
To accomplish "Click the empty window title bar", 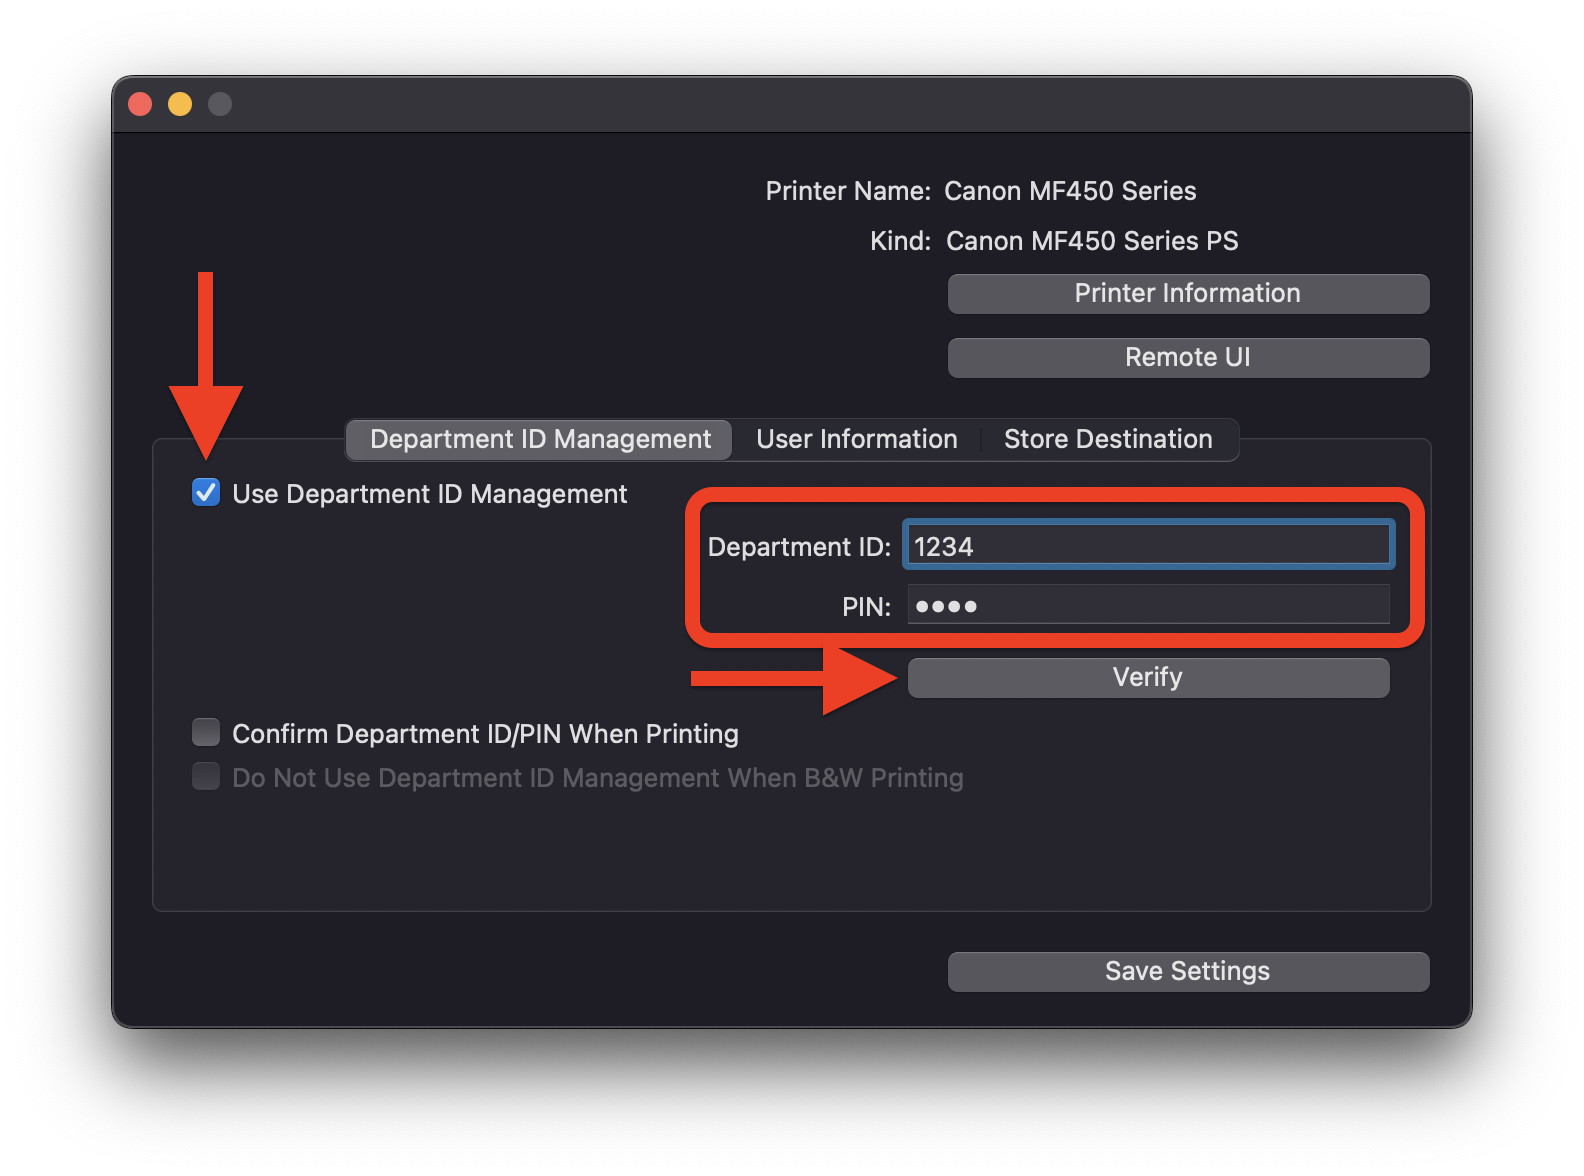I will (790, 104).
